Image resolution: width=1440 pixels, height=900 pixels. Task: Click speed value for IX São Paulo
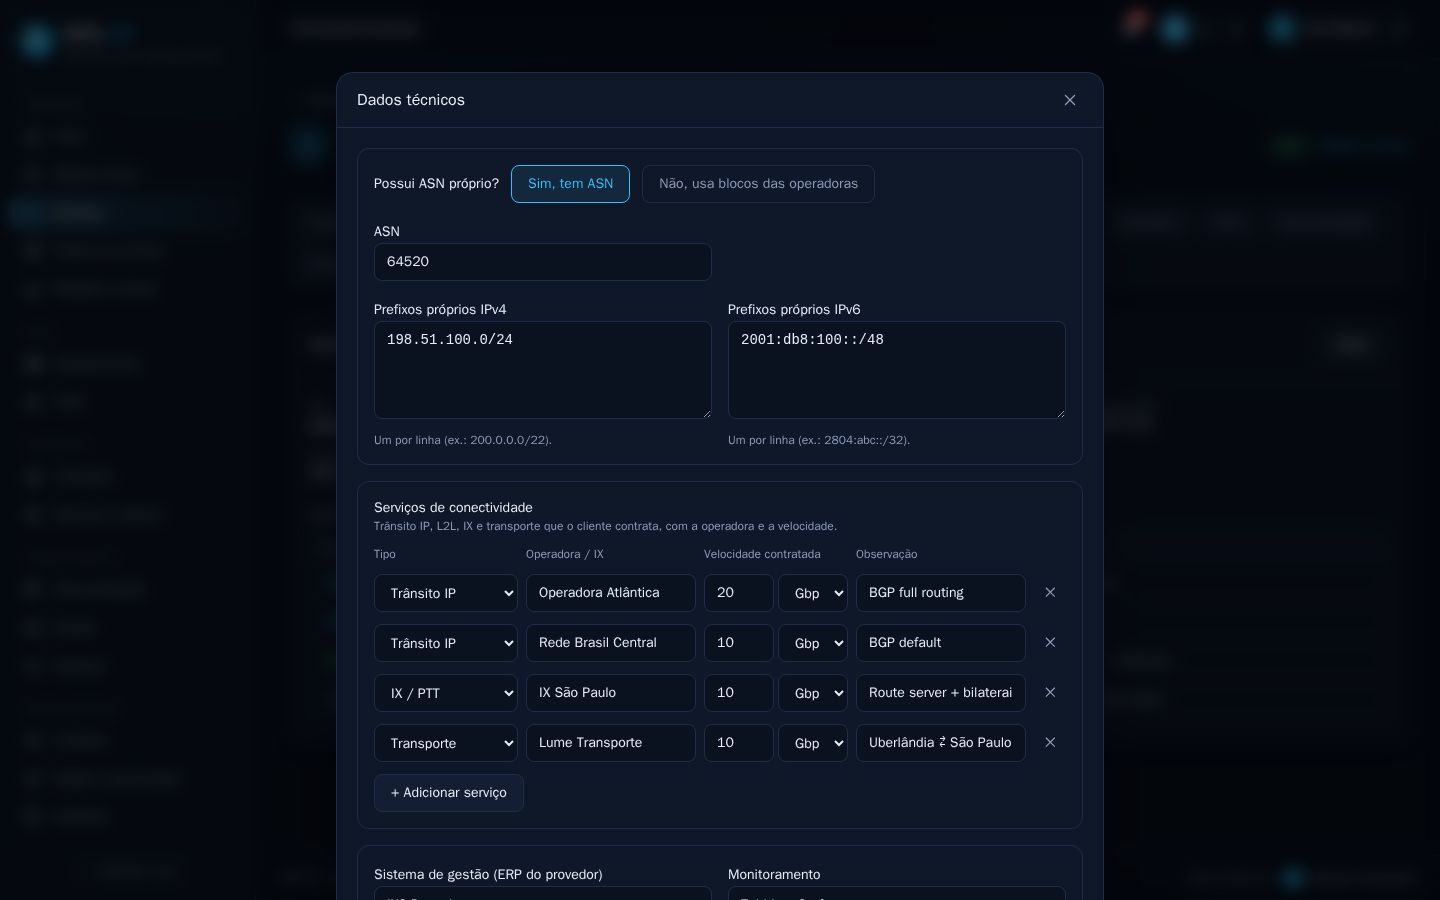pyautogui.click(x=739, y=693)
